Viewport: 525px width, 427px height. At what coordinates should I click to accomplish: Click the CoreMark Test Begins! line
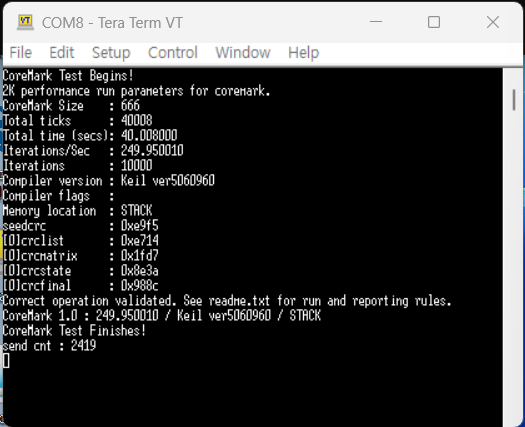pyautogui.click(x=68, y=75)
